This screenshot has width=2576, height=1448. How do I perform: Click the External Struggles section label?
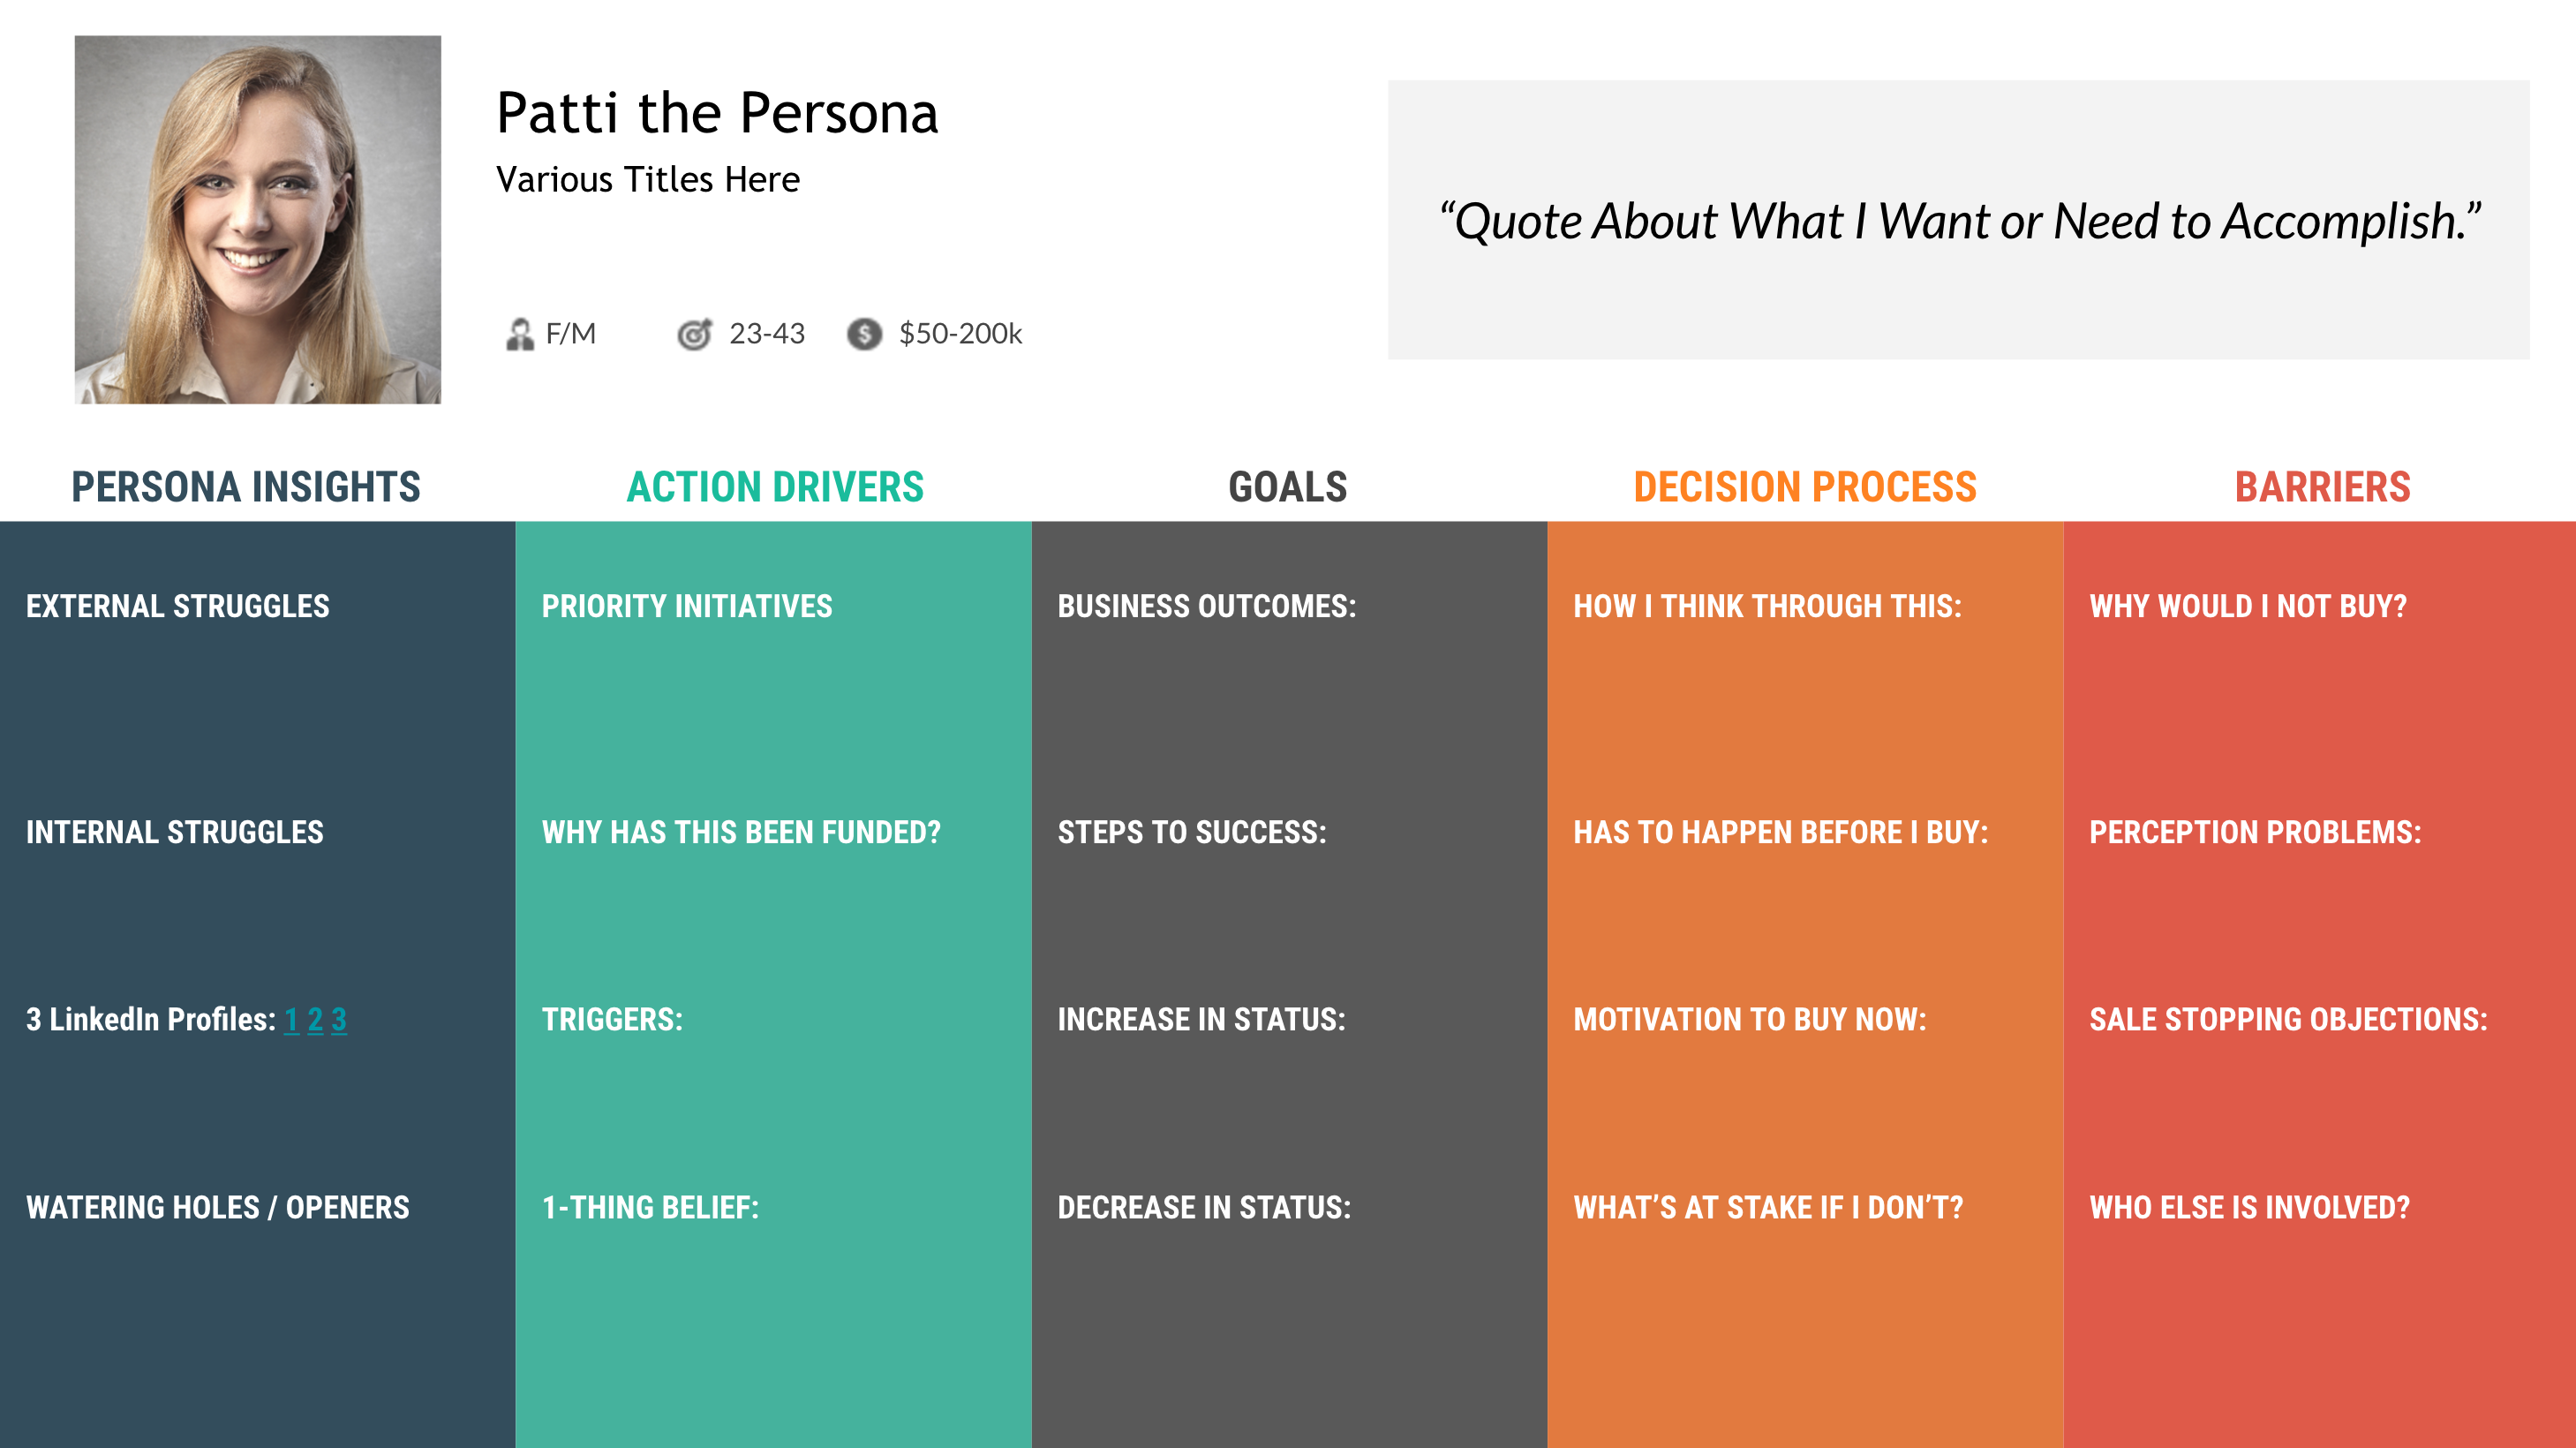tap(178, 606)
